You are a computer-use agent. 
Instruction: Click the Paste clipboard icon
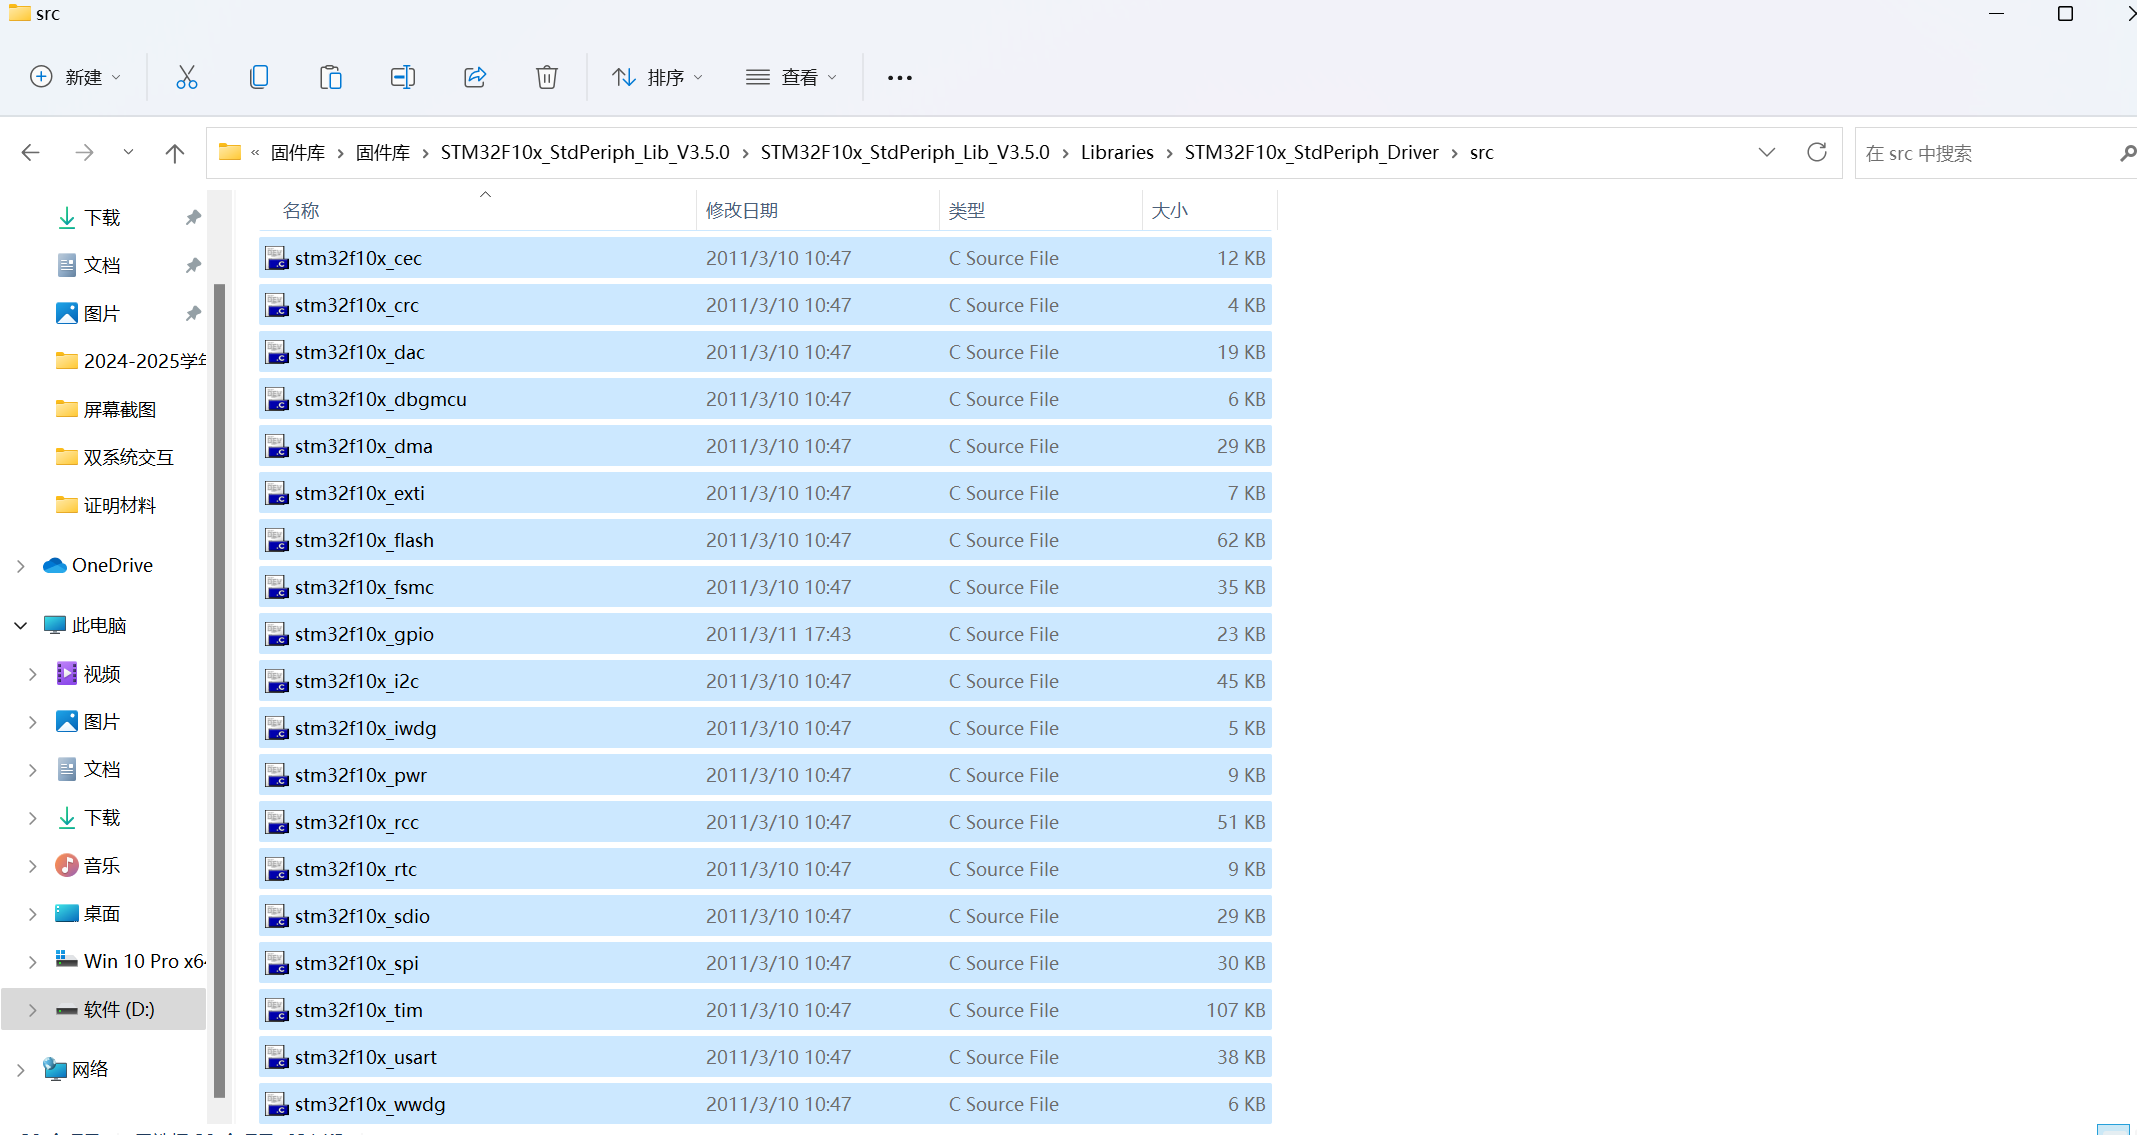coord(331,77)
